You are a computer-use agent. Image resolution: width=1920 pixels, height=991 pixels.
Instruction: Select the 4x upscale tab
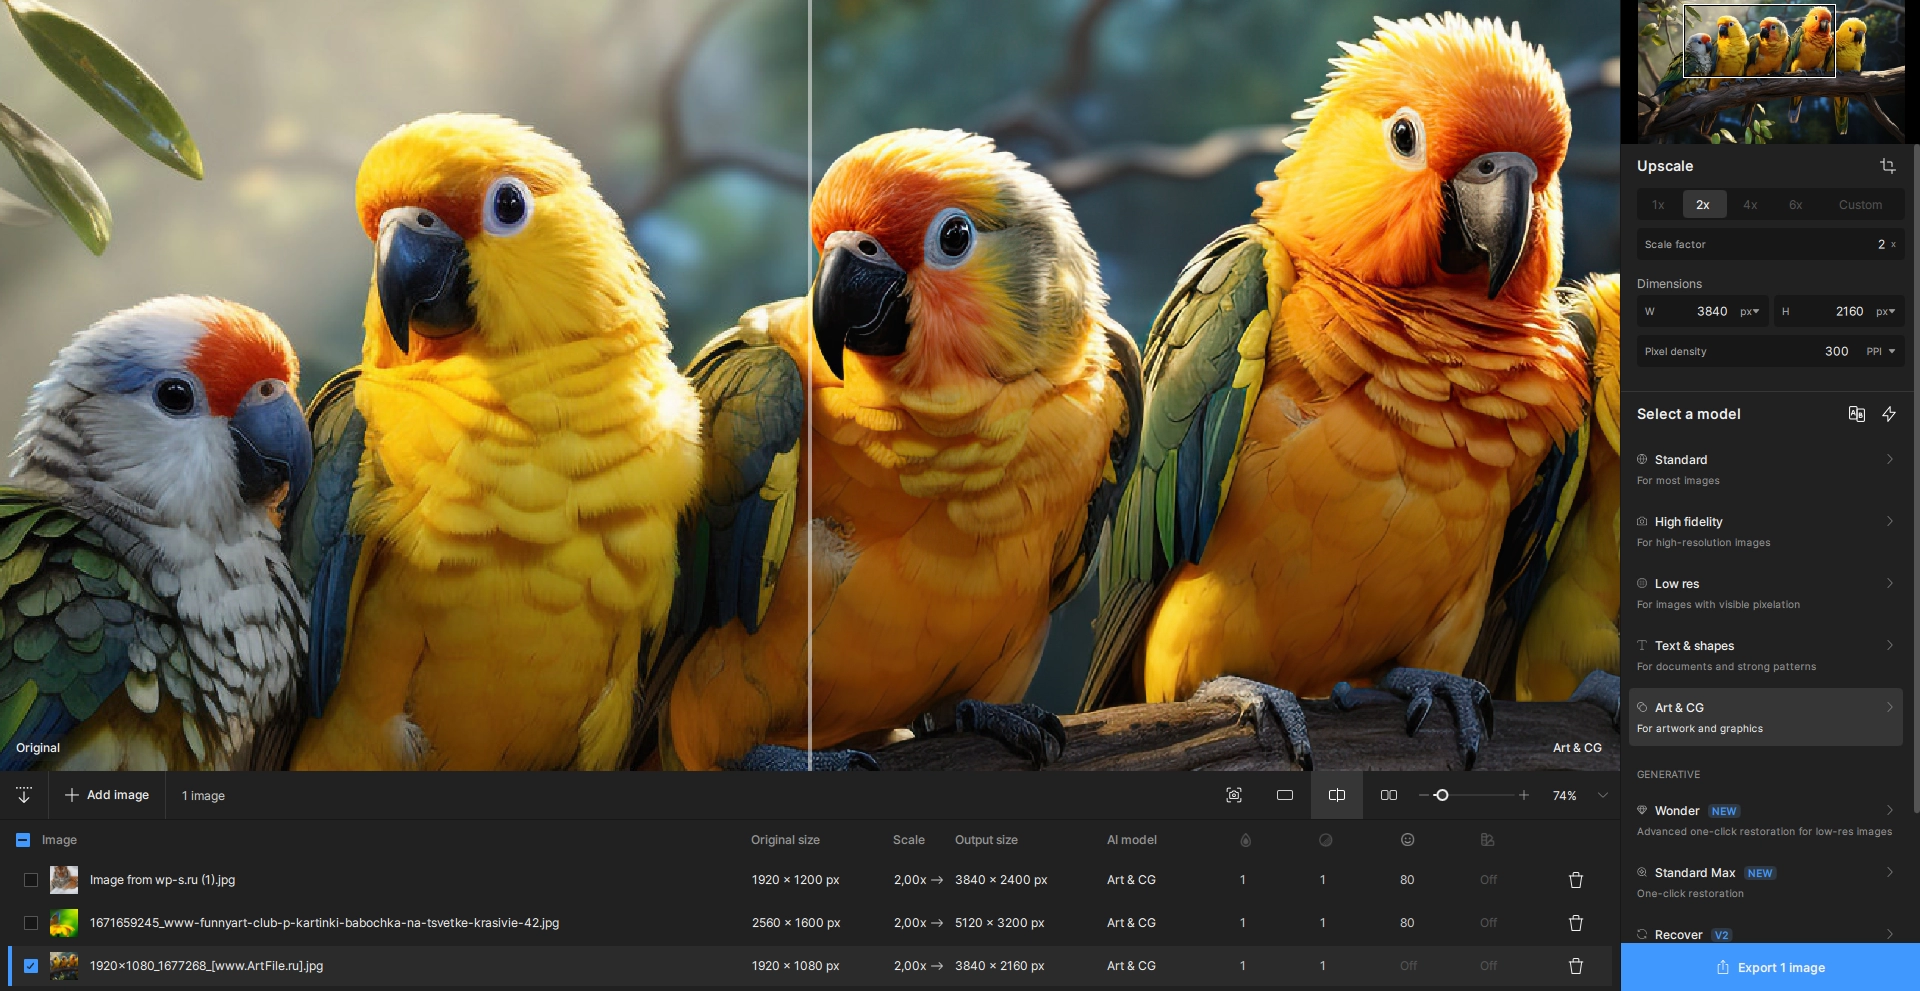1750,205
